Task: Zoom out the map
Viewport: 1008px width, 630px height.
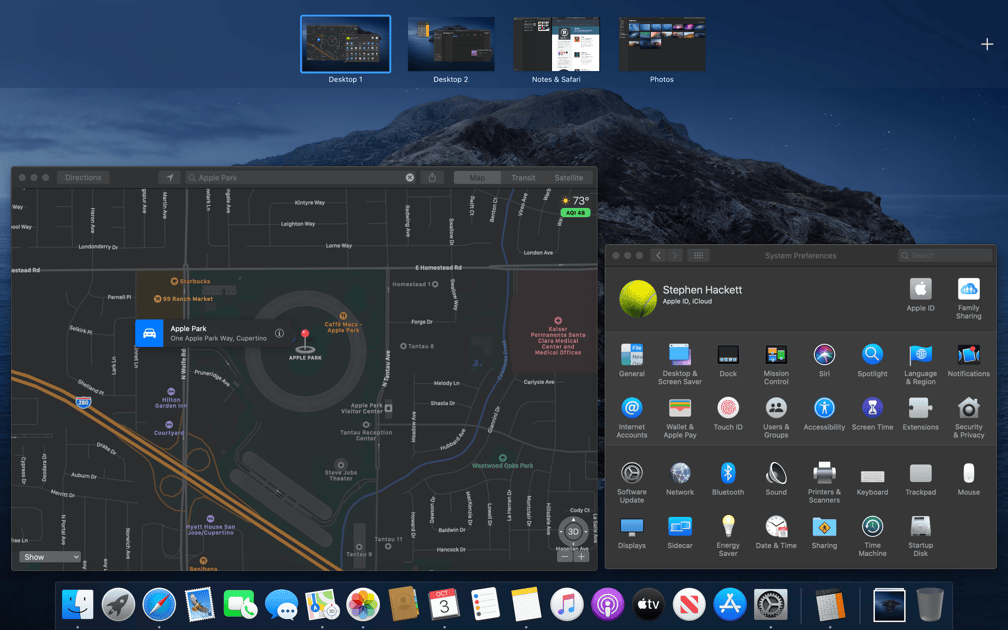Action: click(x=564, y=557)
